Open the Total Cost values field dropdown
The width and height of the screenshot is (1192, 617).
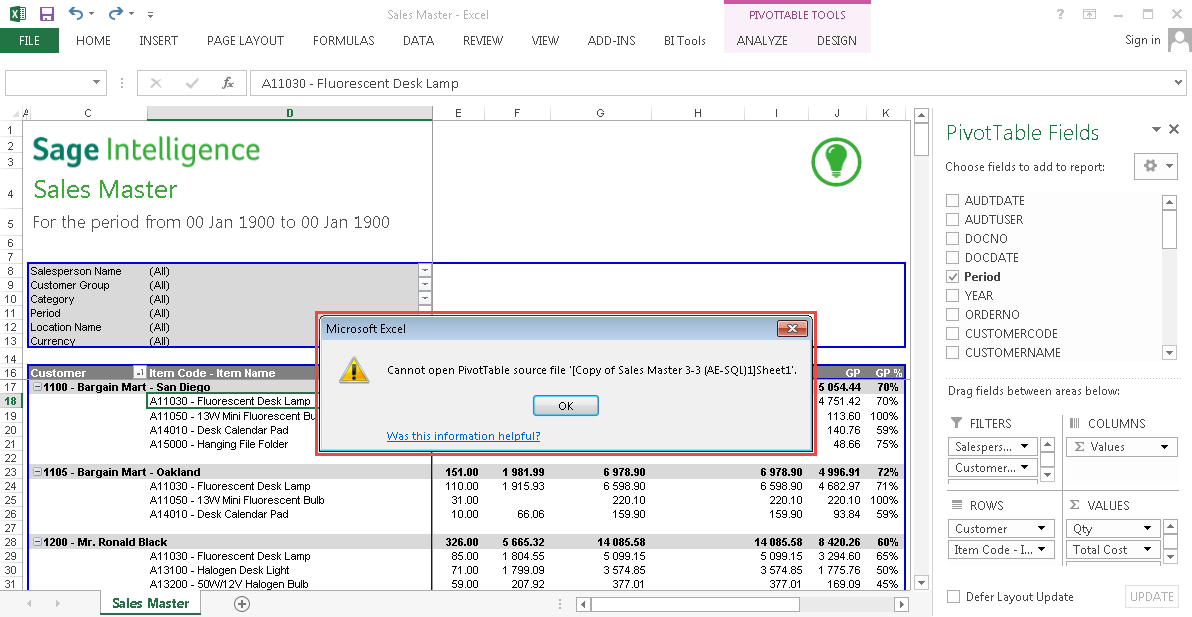tap(1147, 549)
